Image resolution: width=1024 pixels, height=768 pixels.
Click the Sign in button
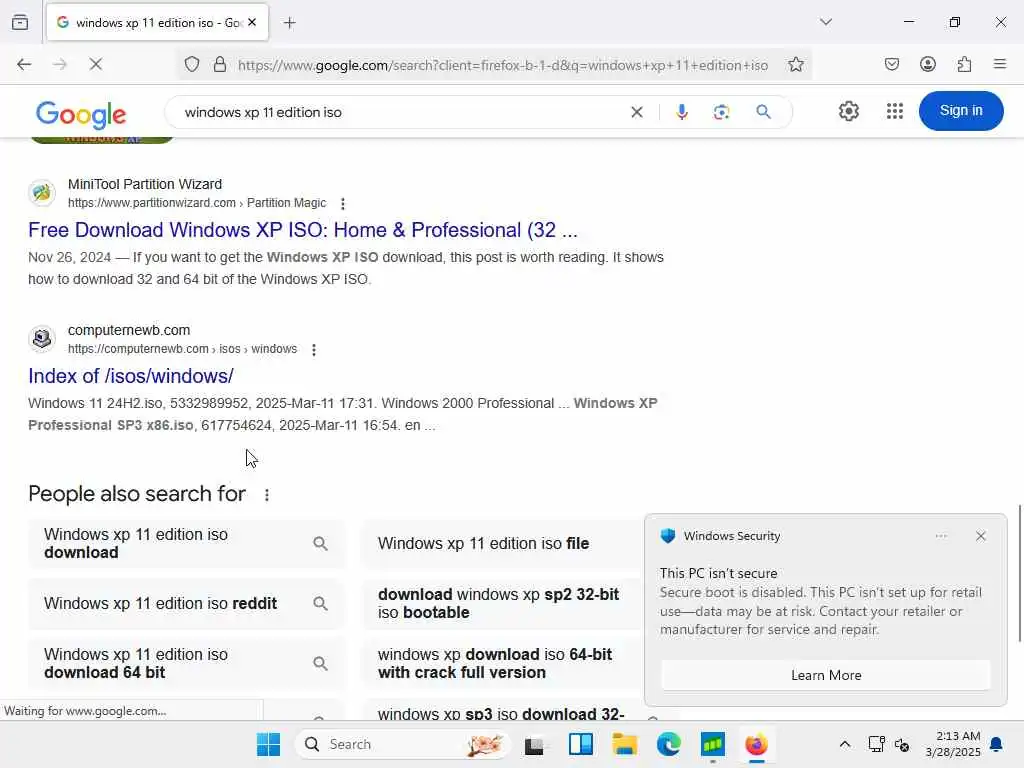pyautogui.click(x=961, y=111)
